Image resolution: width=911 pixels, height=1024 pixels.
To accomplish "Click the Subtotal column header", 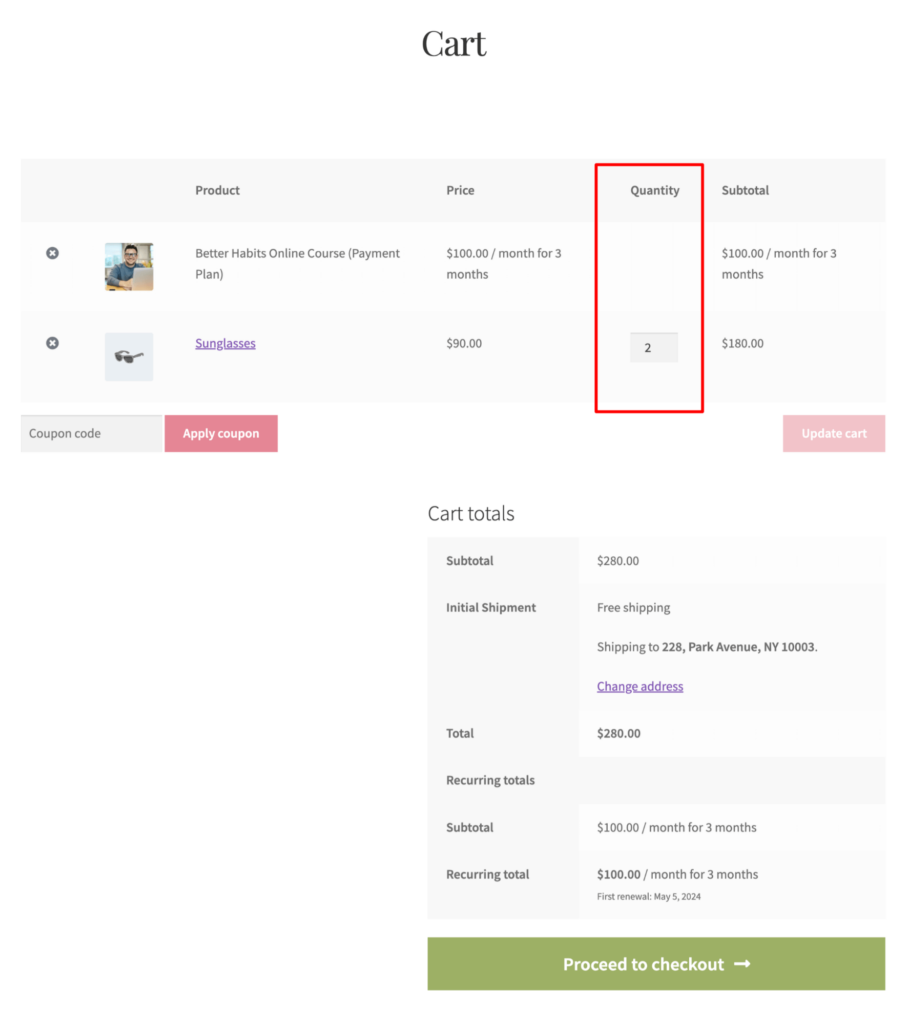I will pyautogui.click(x=745, y=190).
